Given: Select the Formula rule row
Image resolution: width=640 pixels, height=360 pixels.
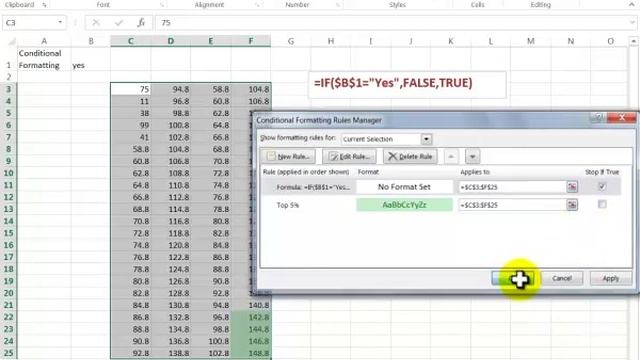Looking at the screenshot, I should 441,187.
